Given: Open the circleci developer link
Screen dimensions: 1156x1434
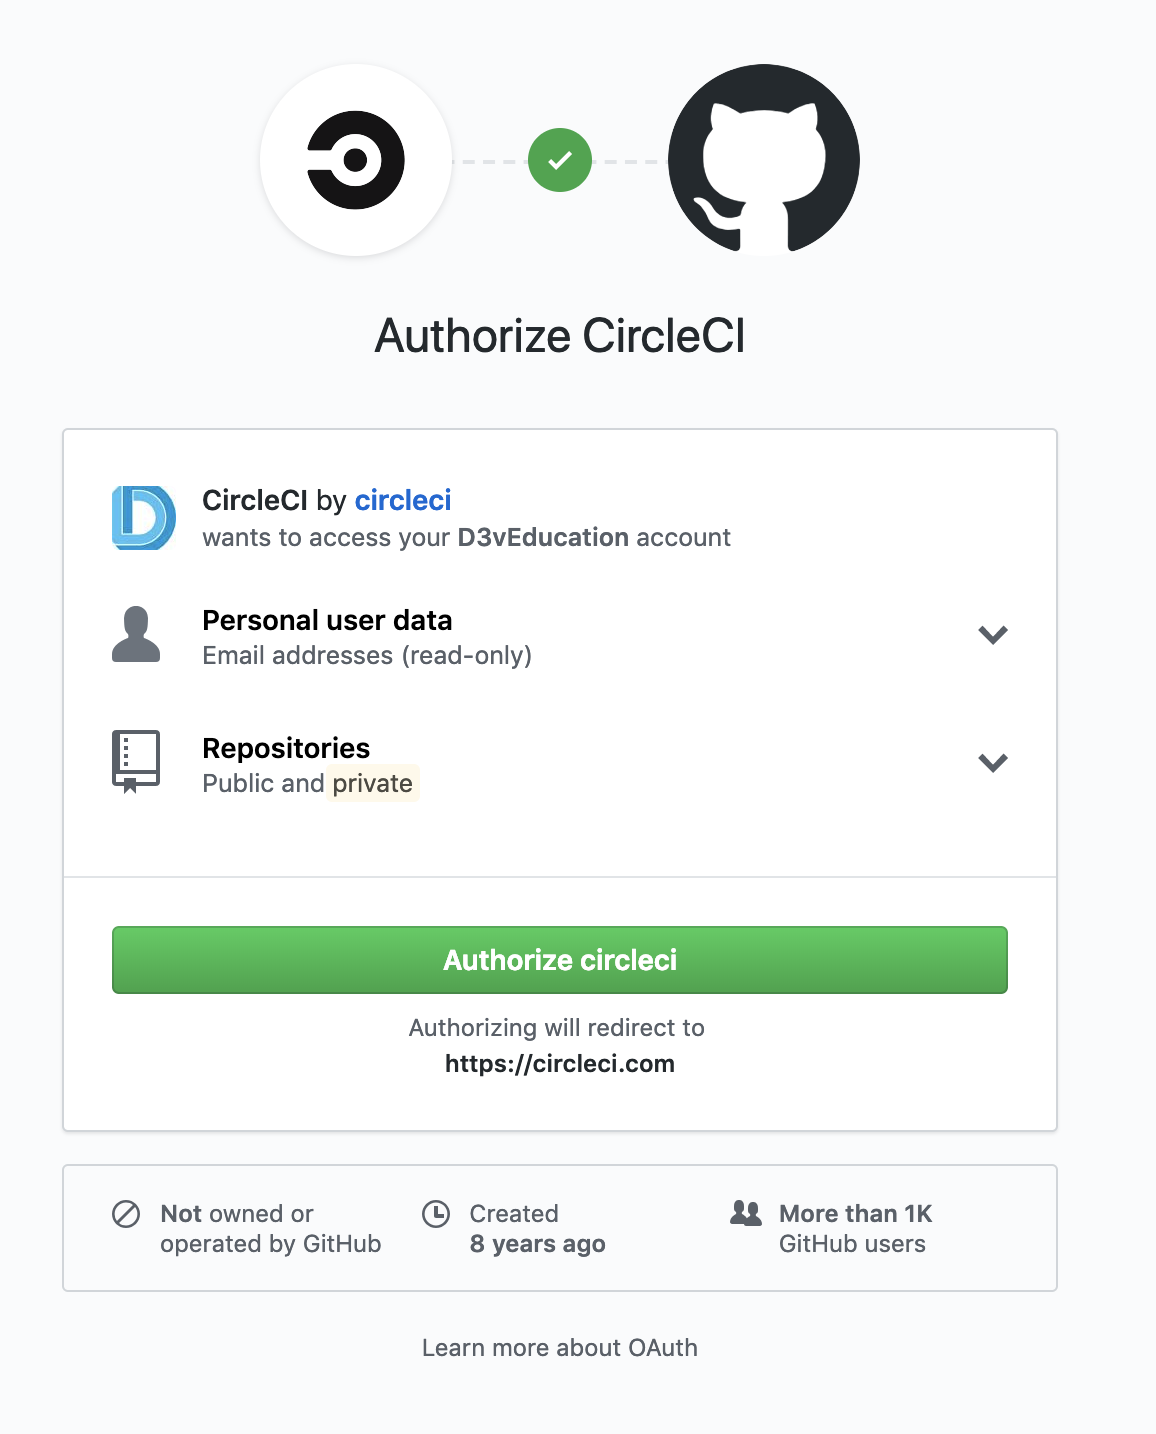Looking at the screenshot, I should 403,500.
